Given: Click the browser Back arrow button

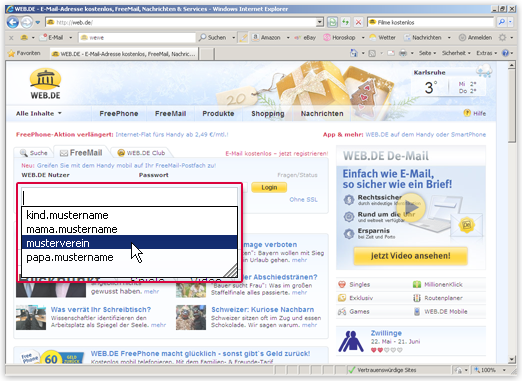Looking at the screenshot, I should (13, 22).
